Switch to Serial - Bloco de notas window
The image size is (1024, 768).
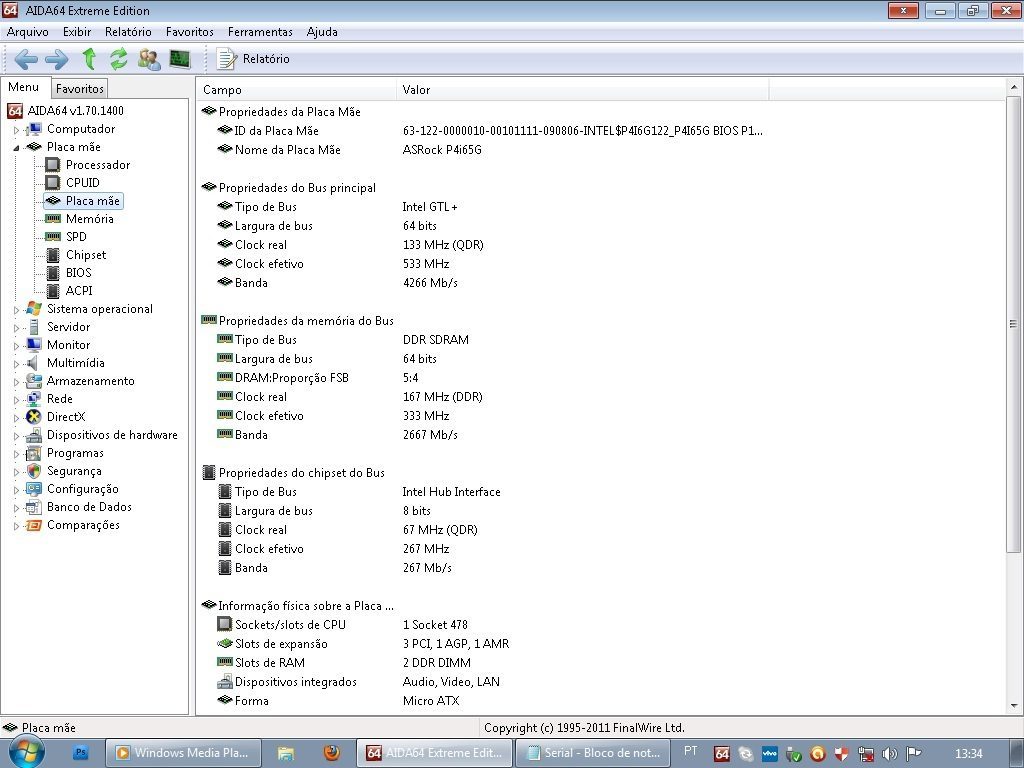click(593, 753)
